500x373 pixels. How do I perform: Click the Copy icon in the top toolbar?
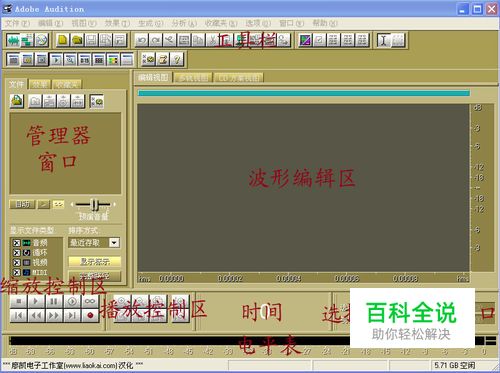(198, 40)
